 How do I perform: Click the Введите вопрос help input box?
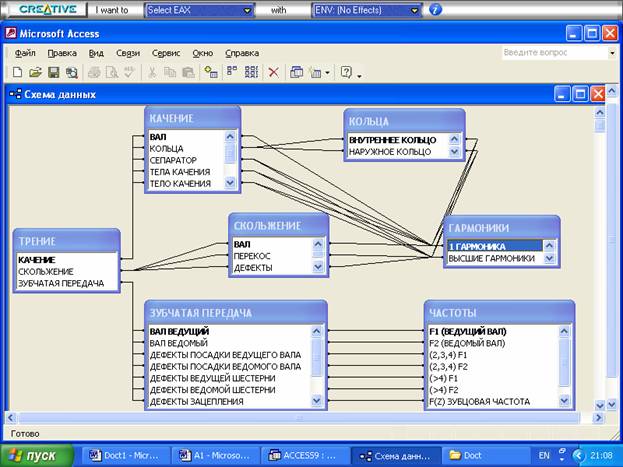point(555,52)
